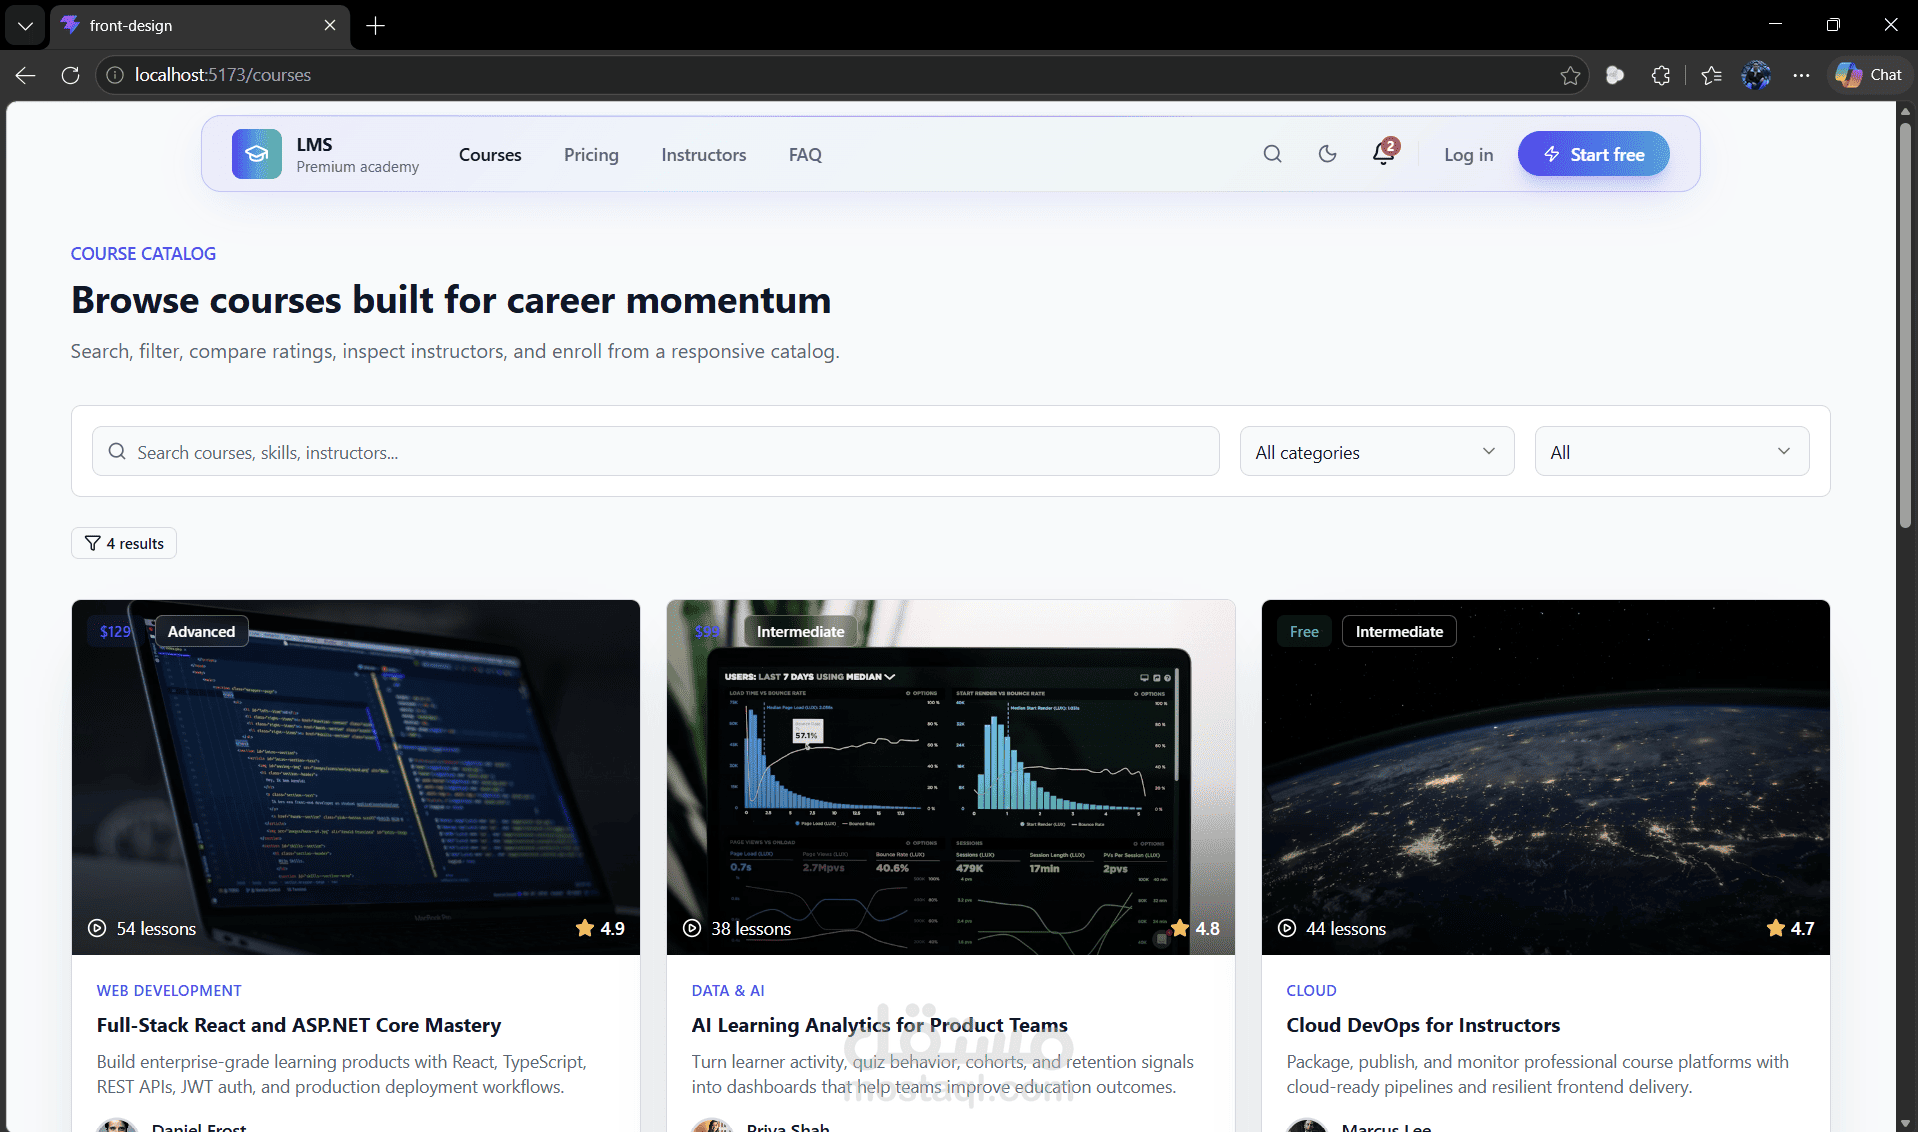Focus the Search courses input field

655,451
